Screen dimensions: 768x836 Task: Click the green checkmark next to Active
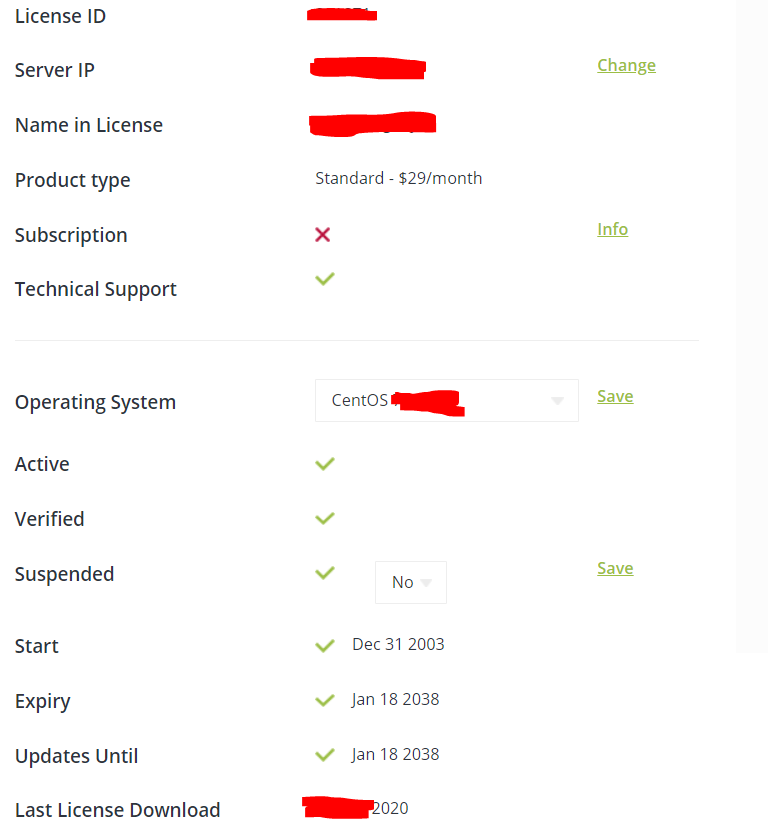[x=324, y=464]
